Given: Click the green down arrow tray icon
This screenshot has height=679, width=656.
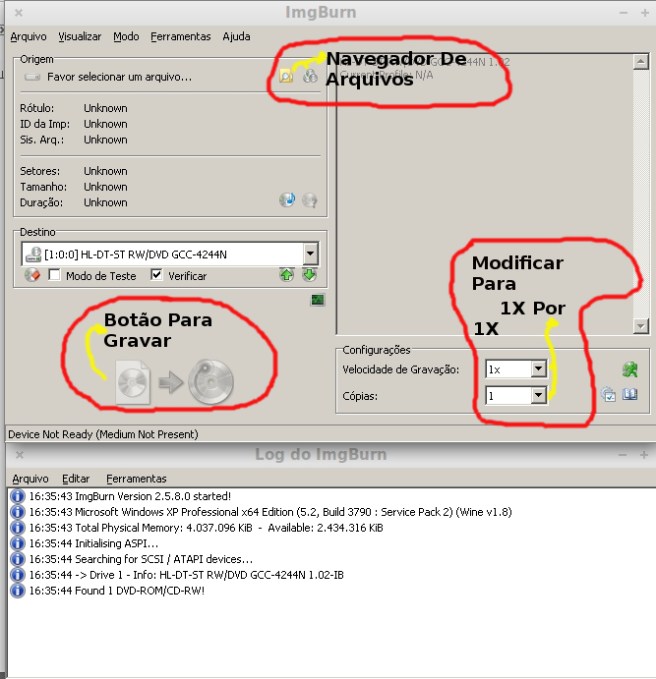Looking at the screenshot, I should point(309,275).
